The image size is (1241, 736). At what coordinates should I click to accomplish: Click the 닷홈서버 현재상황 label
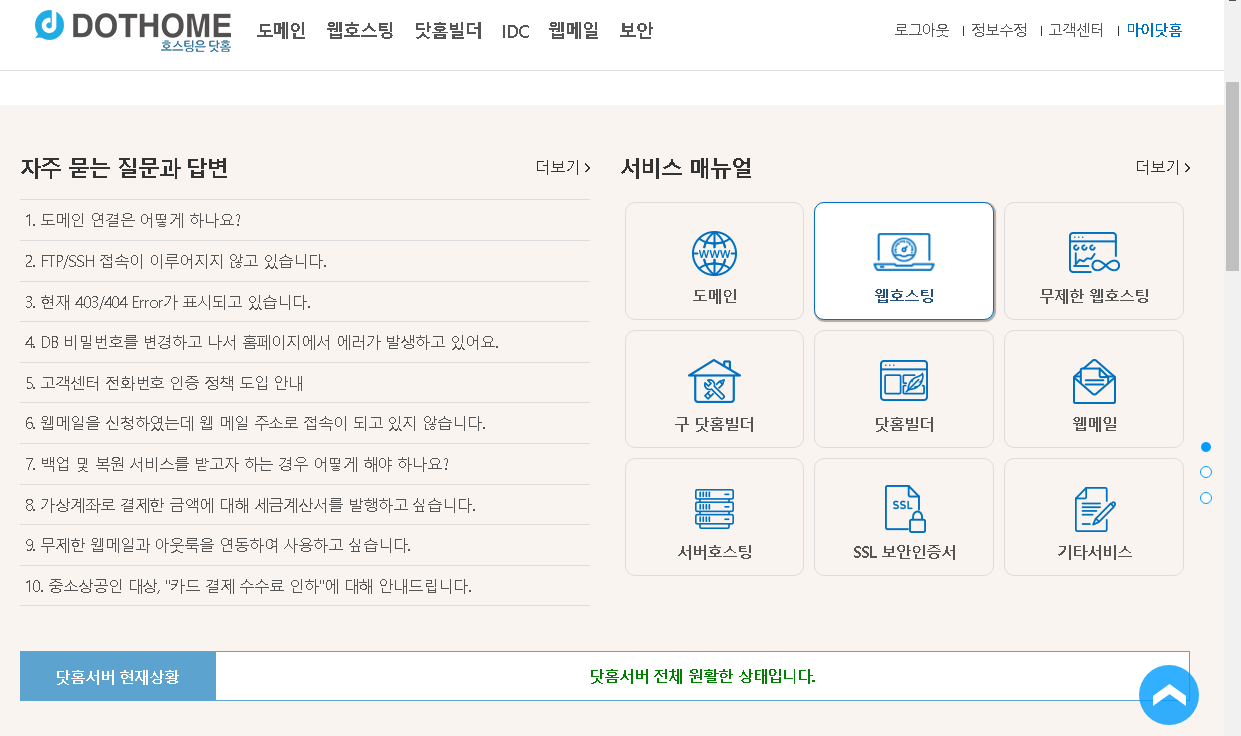point(118,676)
